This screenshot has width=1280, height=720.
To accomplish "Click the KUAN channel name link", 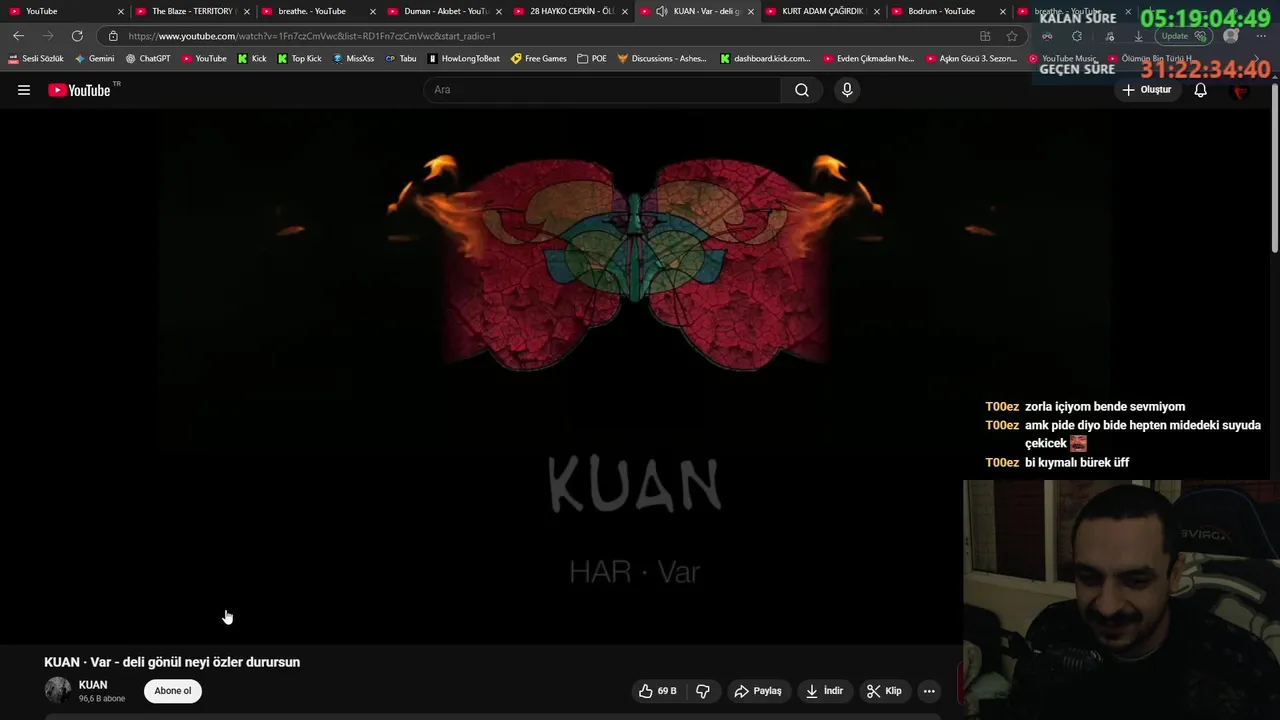I will click(93, 685).
